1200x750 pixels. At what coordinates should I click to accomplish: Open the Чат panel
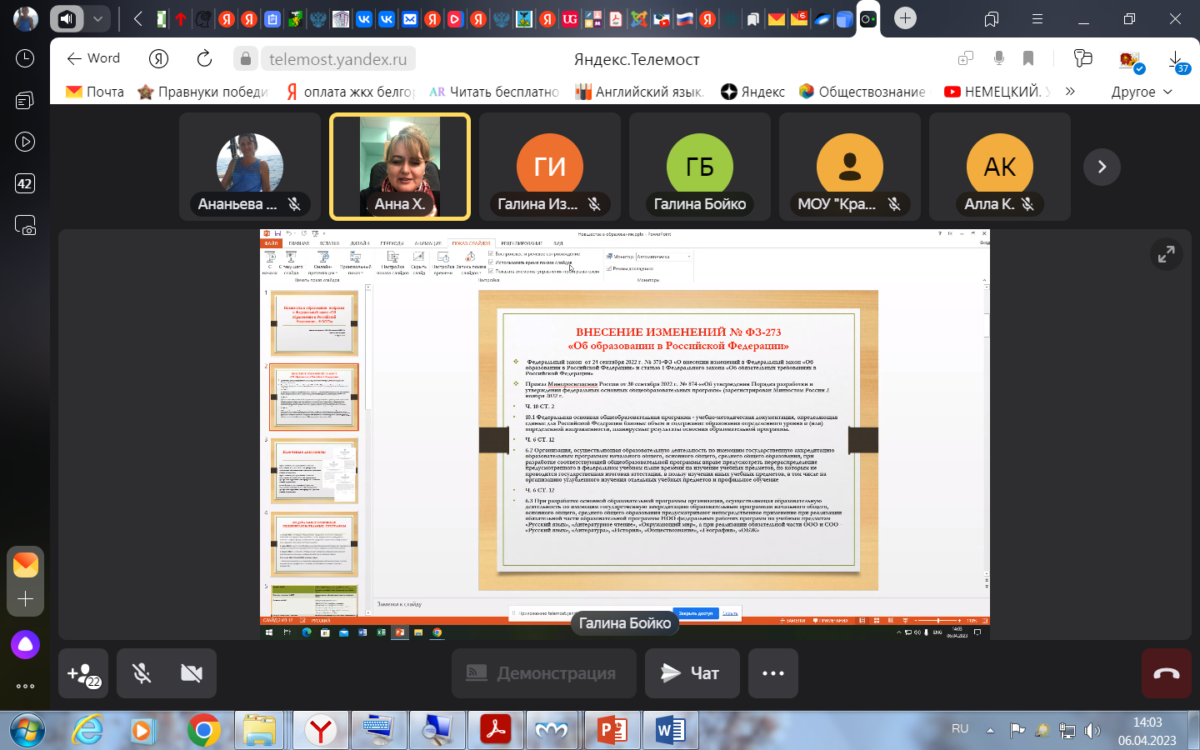coord(692,673)
